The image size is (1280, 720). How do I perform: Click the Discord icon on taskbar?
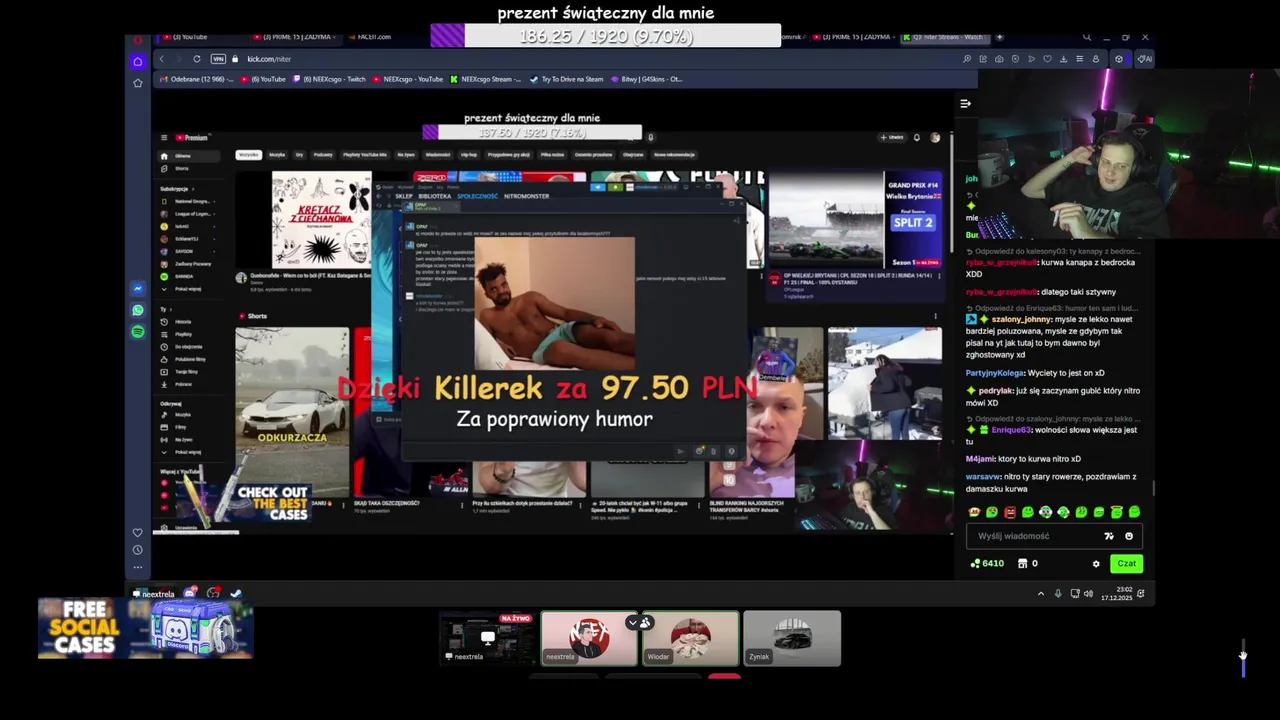point(189,593)
